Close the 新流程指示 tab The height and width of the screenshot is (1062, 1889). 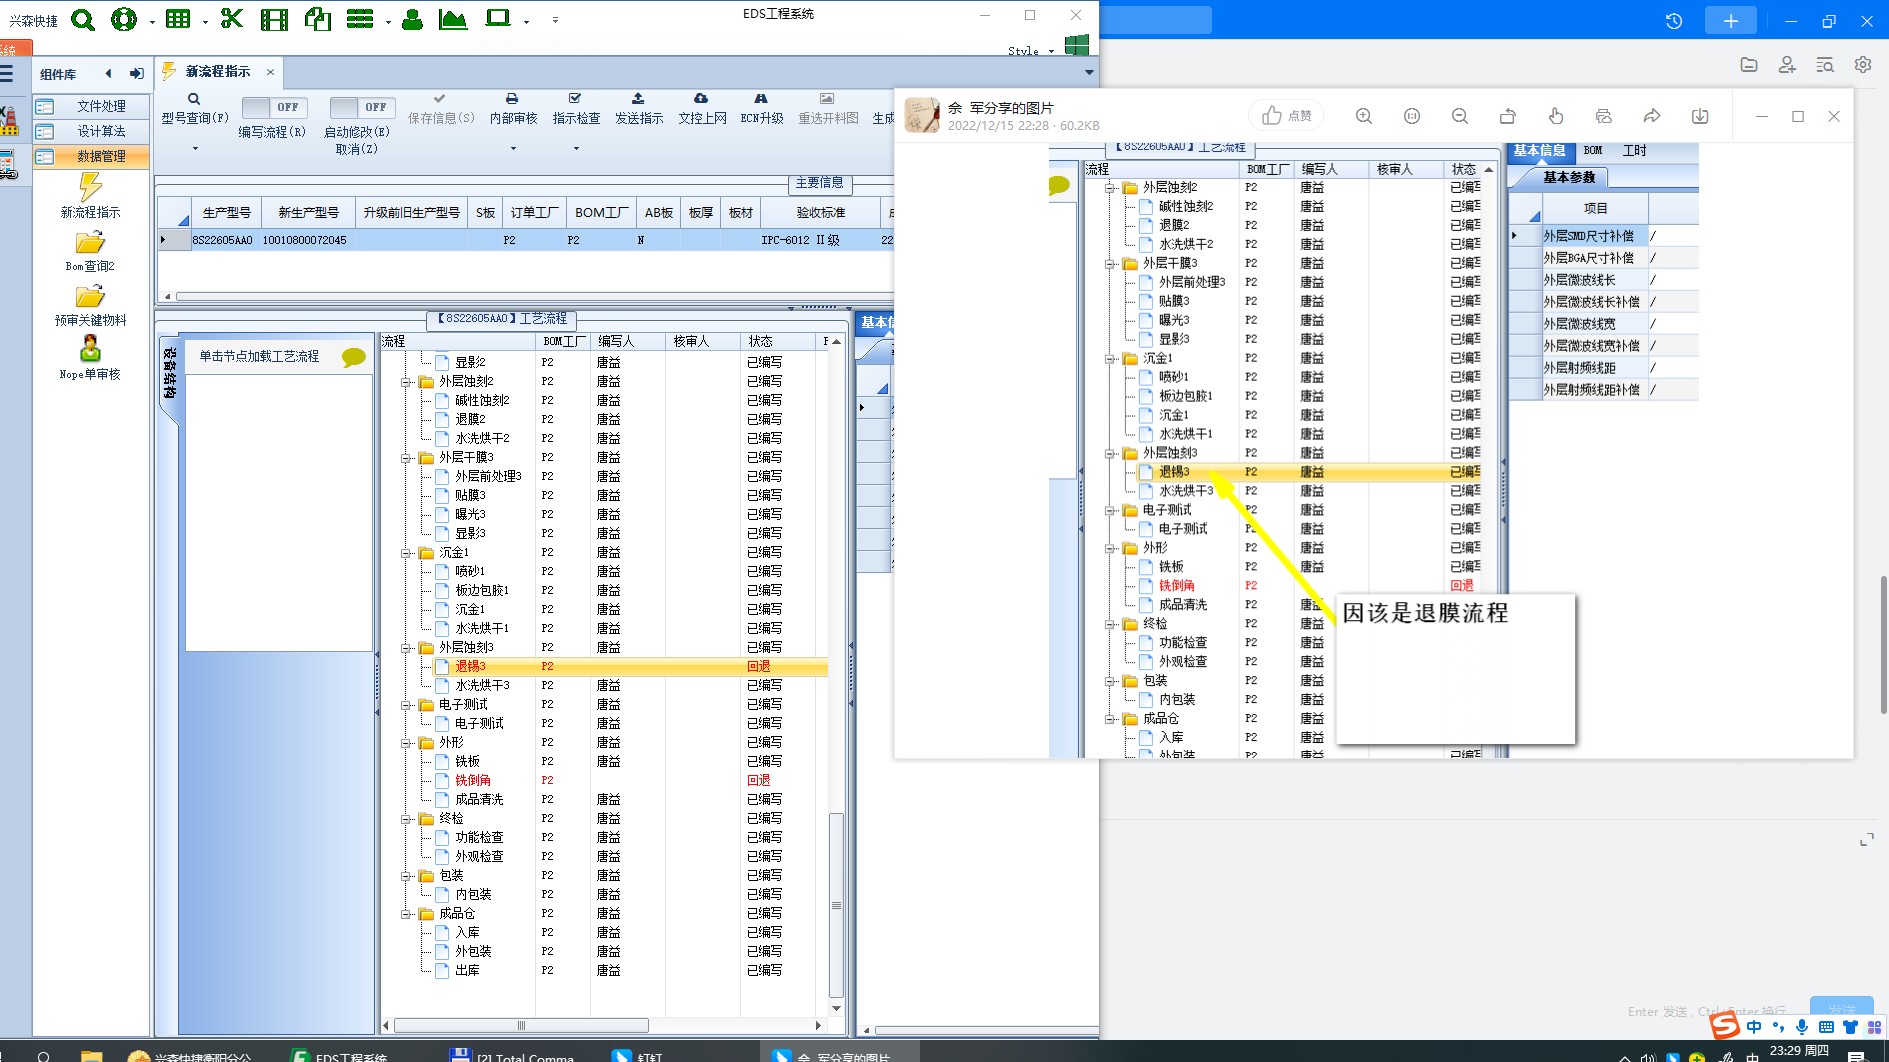coord(270,72)
